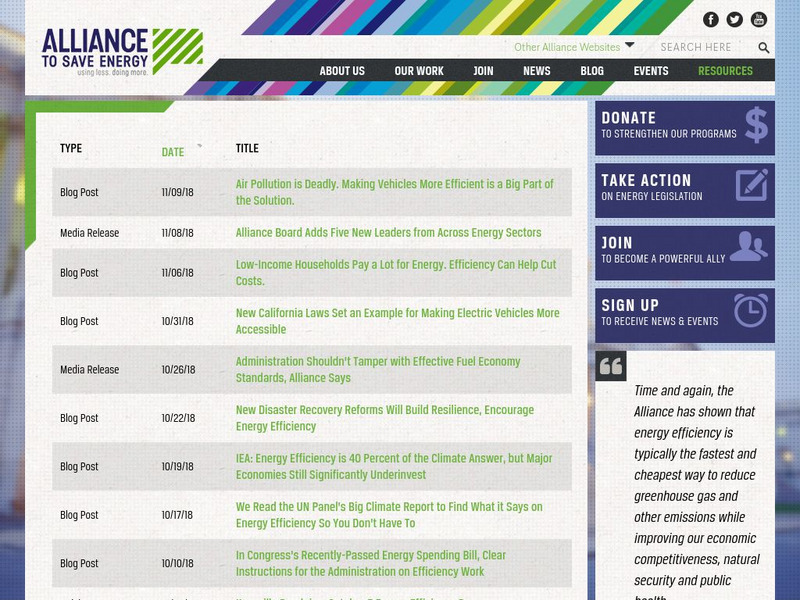This screenshot has width=800, height=600.
Task: Open the Our Work menu
Action: [x=419, y=71]
